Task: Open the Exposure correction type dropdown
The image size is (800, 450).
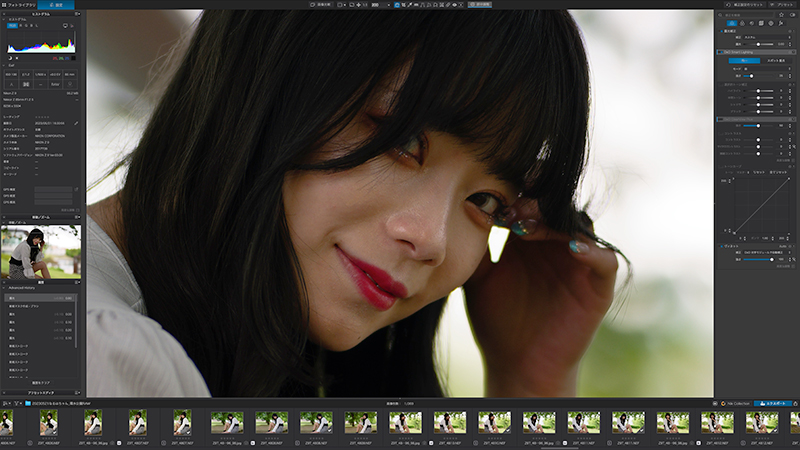Action: (x=767, y=37)
